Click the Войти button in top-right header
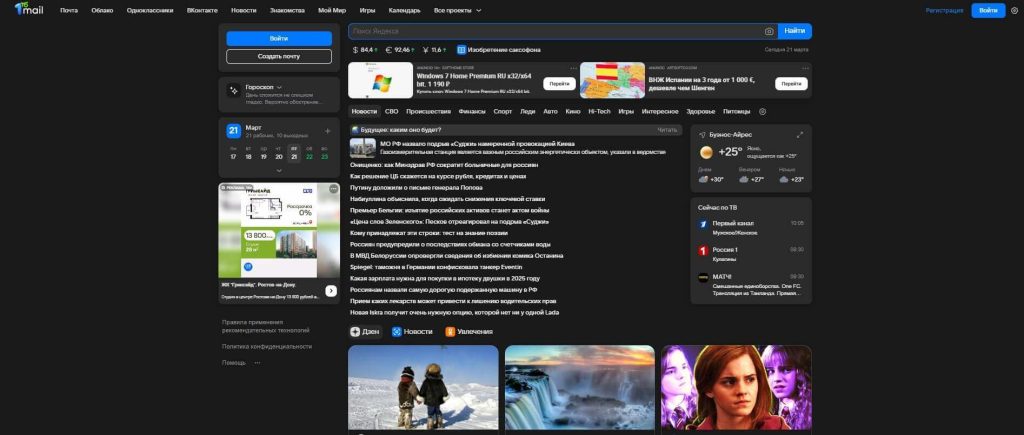Image resolution: width=1024 pixels, height=435 pixels. tap(988, 10)
